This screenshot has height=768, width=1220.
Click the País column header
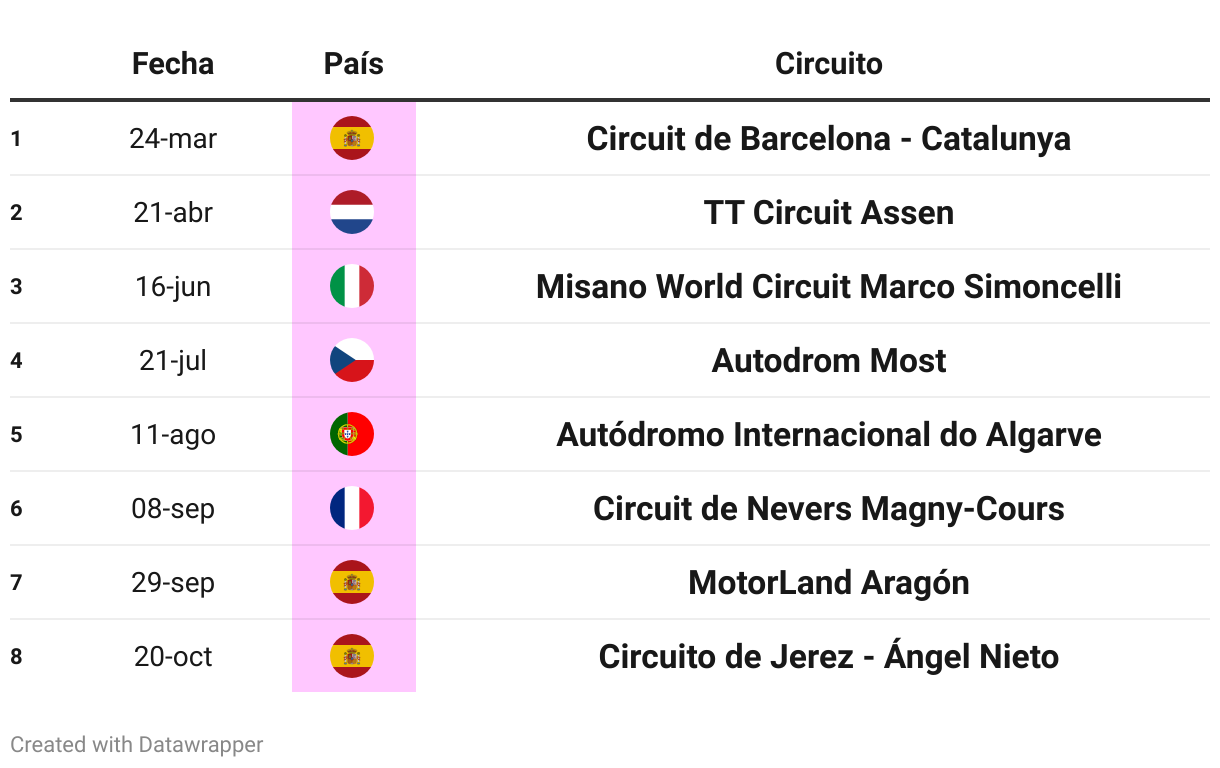tap(354, 64)
